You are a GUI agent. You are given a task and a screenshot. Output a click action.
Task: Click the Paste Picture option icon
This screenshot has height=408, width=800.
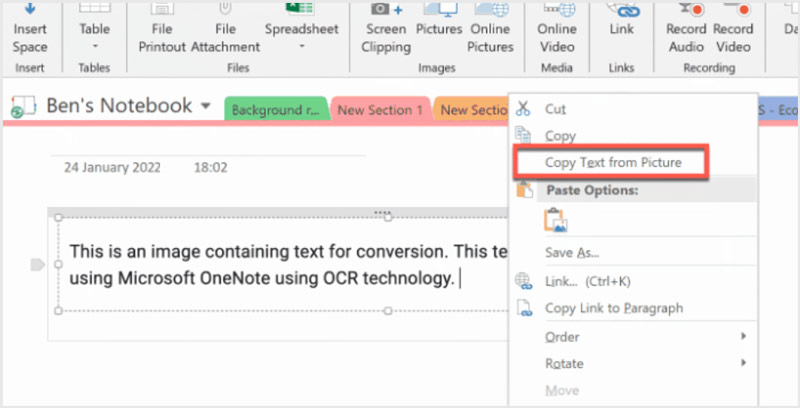(x=556, y=220)
